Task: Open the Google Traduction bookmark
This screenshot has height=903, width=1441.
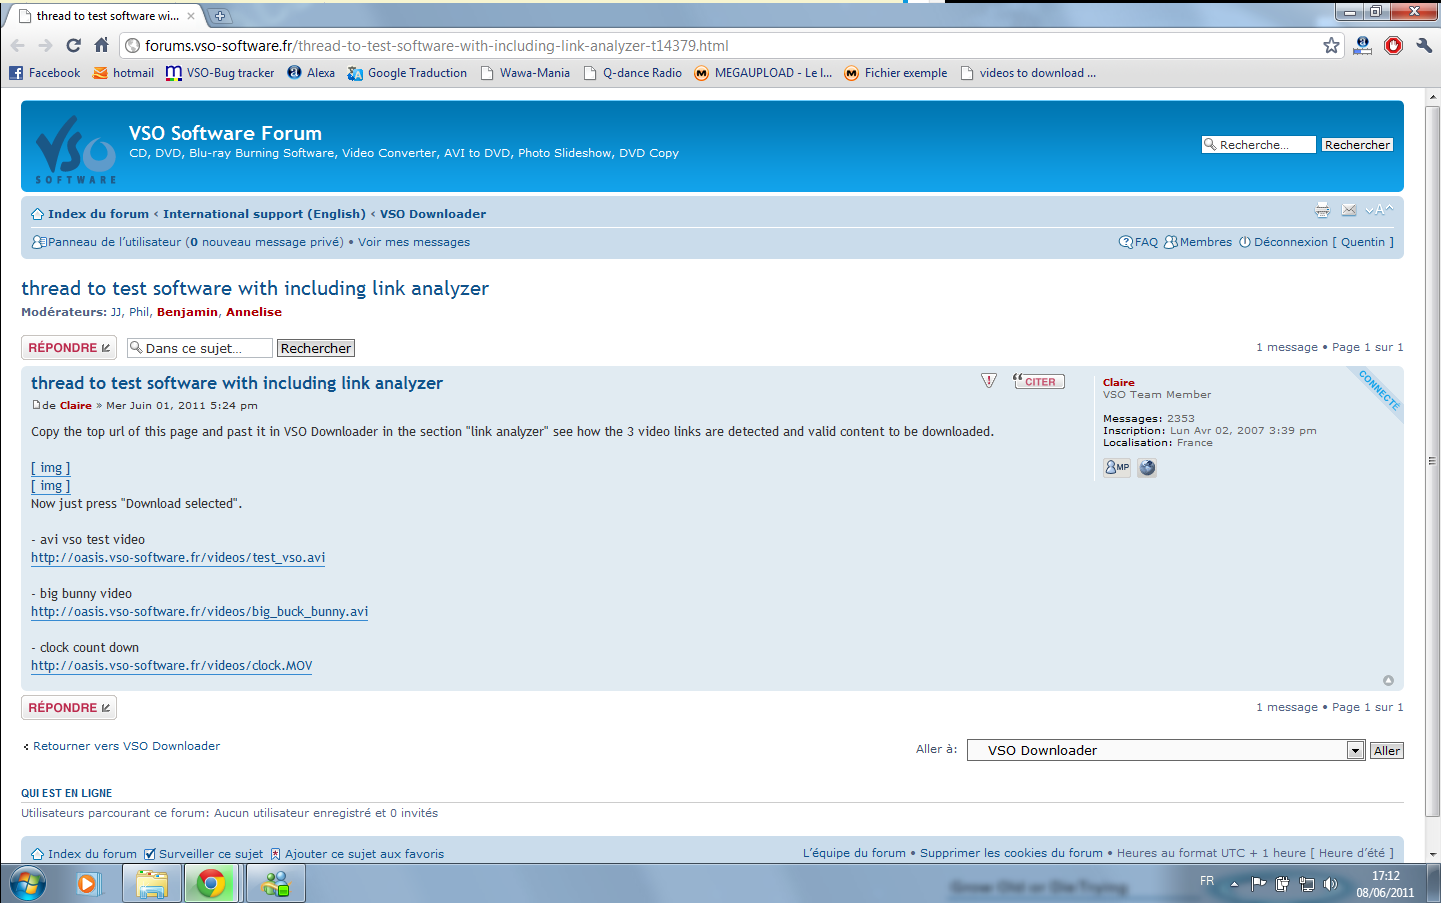Action: click(407, 73)
